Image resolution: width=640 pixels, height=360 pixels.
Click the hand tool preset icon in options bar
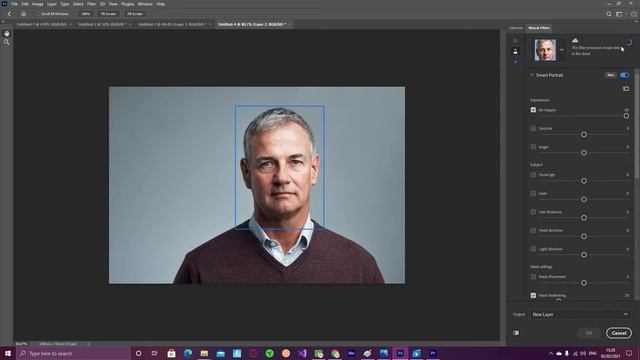[x=23, y=14]
